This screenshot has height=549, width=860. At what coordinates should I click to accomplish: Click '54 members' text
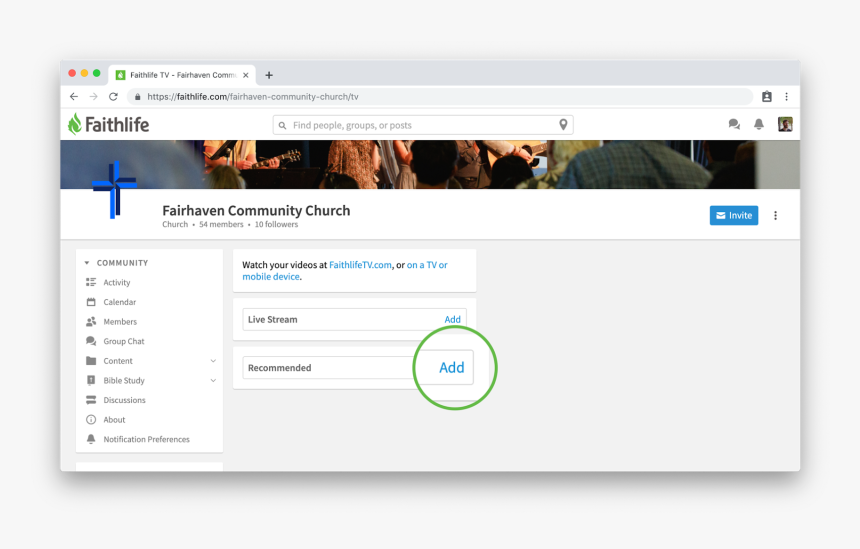[221, 224]
